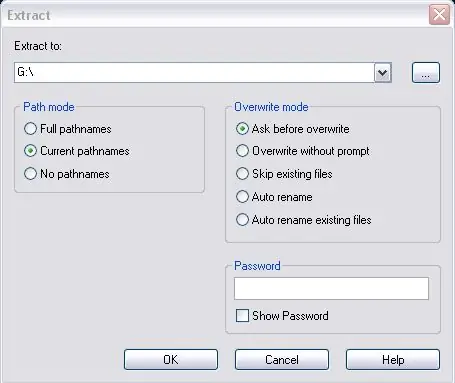Open the Help button

pos(393,360)
